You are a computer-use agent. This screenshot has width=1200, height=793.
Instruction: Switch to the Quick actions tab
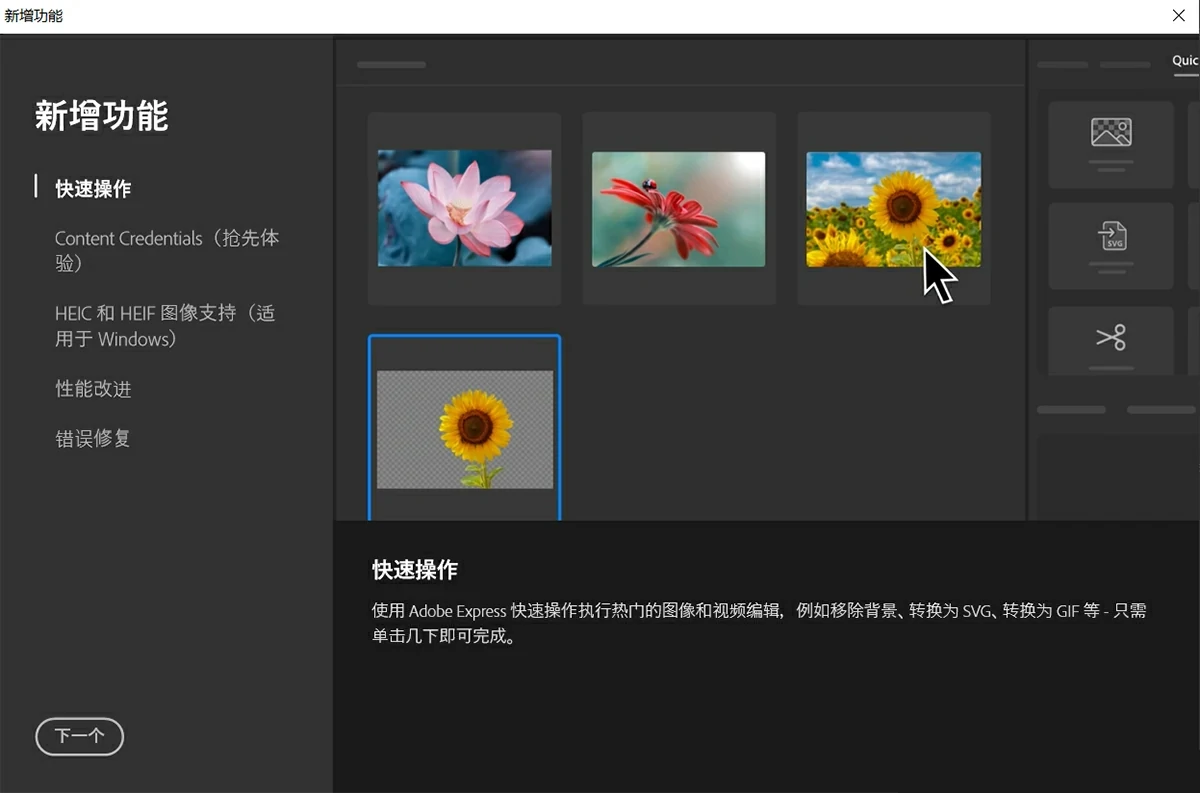1185,61
